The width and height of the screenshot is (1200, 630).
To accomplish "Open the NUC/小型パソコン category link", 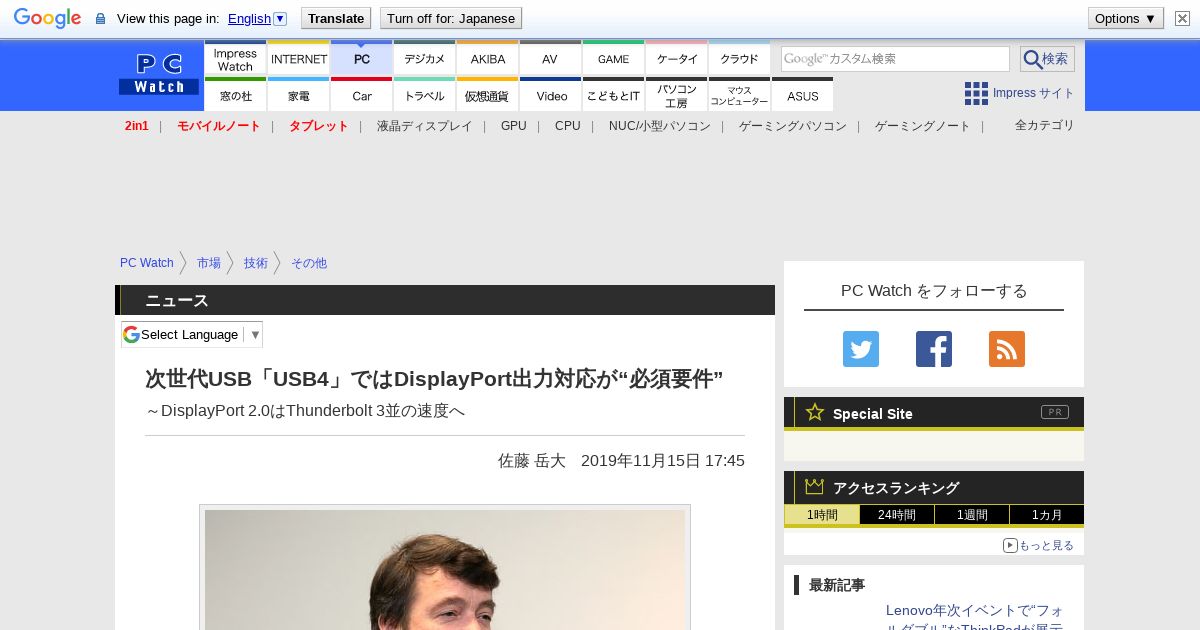I will [x=660, y=126].
